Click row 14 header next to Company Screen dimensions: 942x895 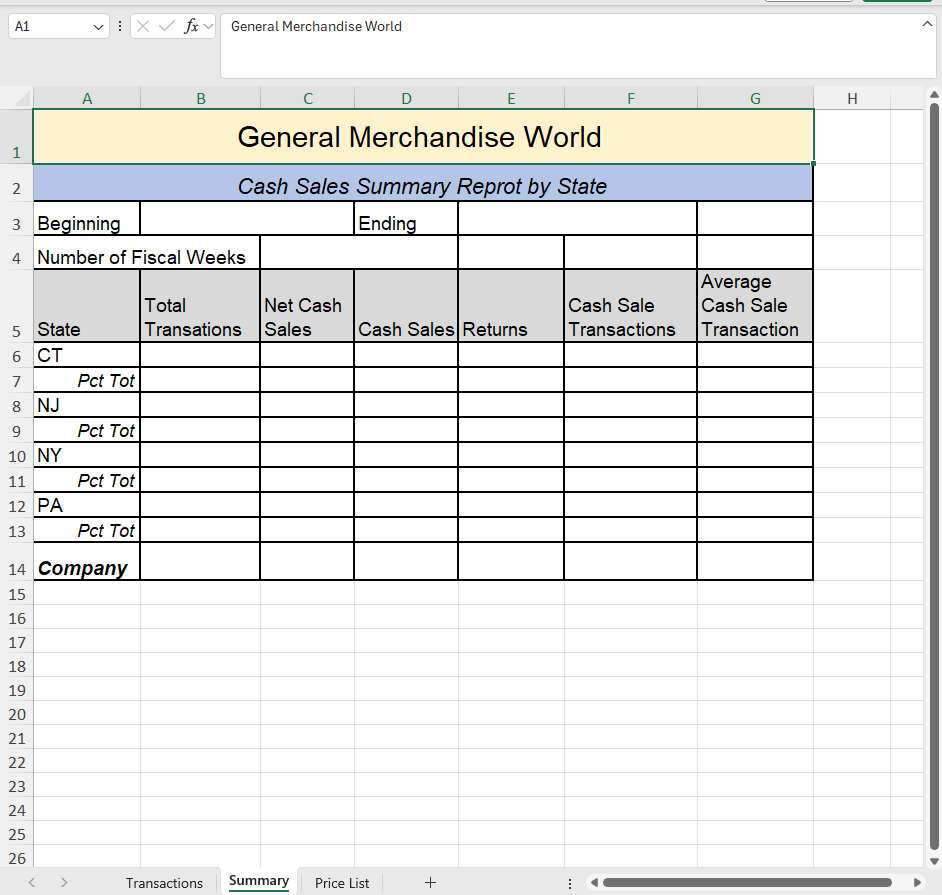click(x=16, y=569)
